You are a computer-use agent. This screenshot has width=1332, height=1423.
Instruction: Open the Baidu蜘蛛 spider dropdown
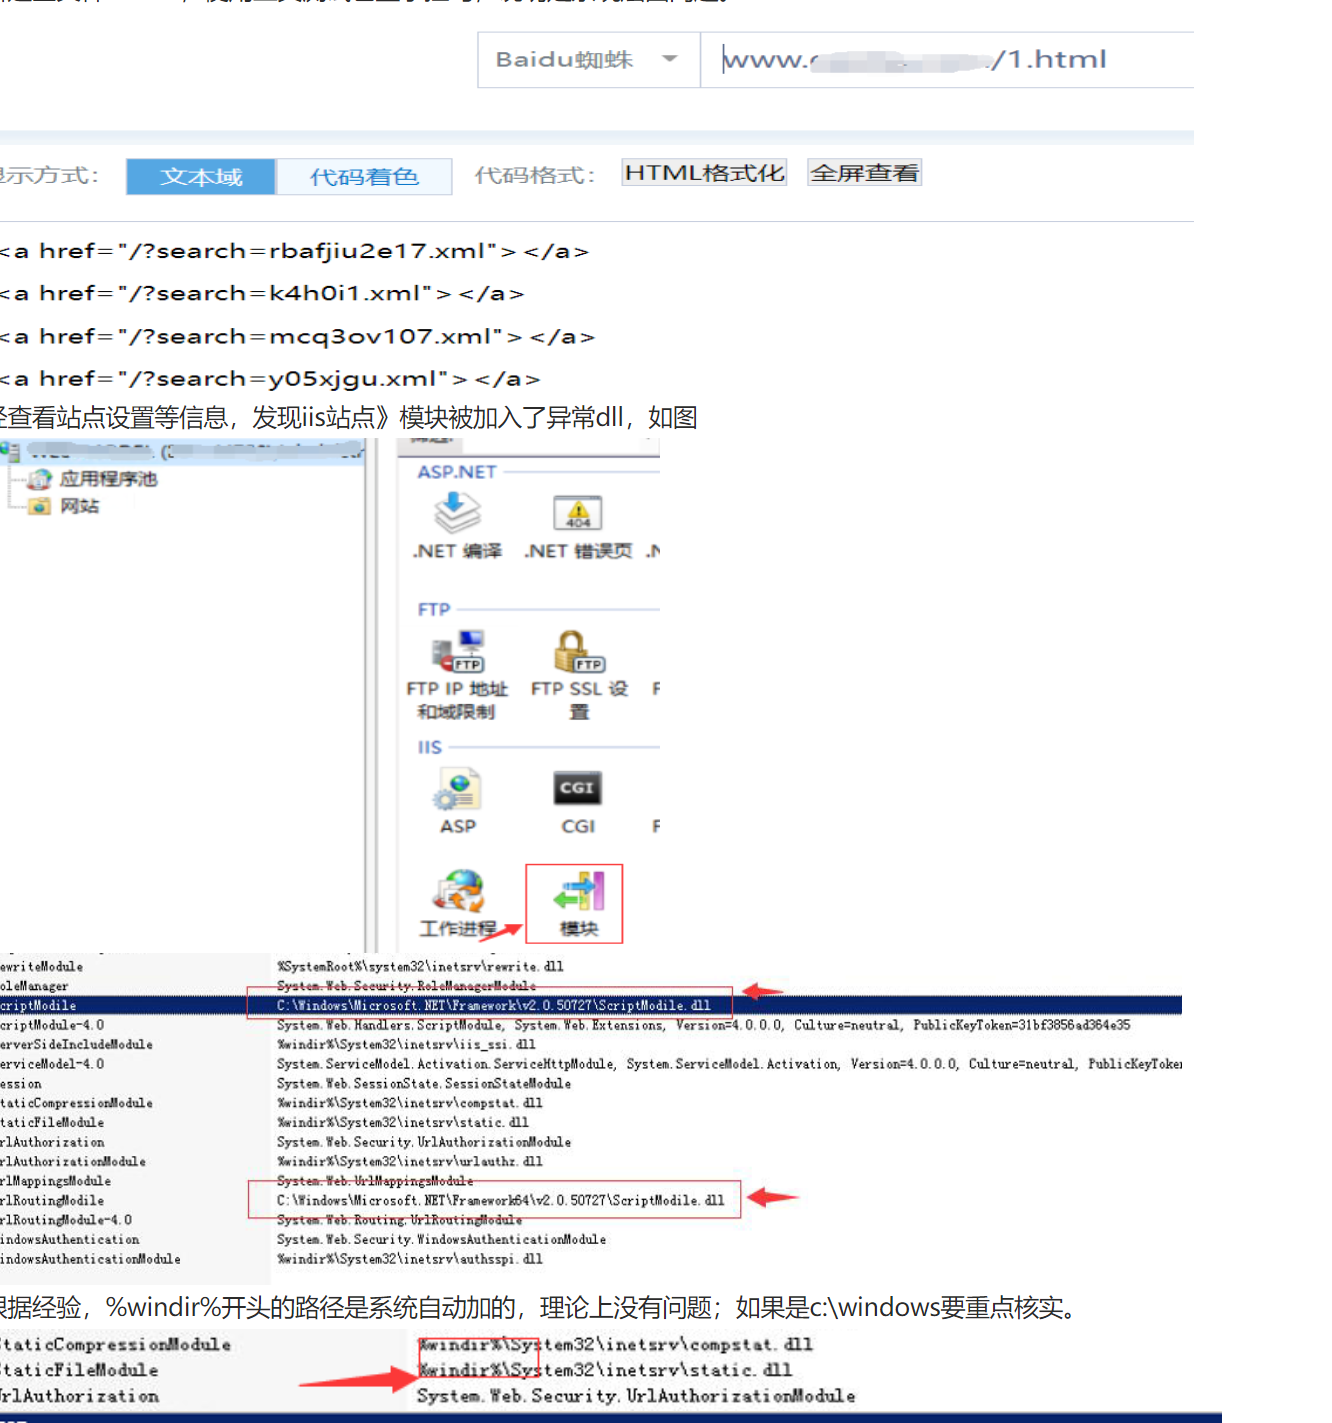pos(587,60)
